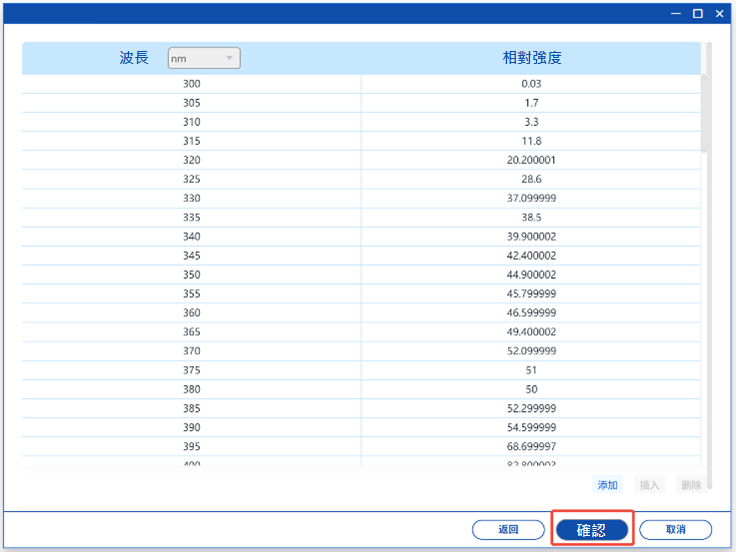The image size is (736, 552).
Task: Click the 挿入 insert row button
Action: click(x=650, y=485)
